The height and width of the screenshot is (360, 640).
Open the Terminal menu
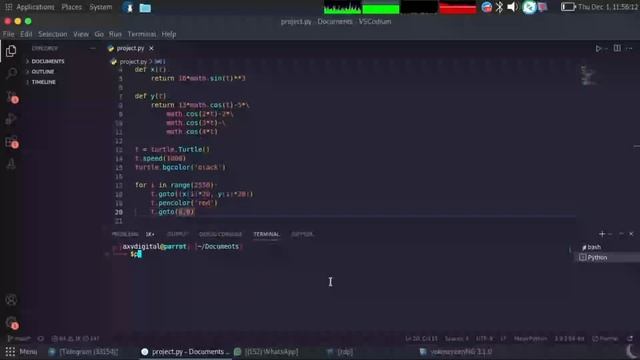click(142, 34)
